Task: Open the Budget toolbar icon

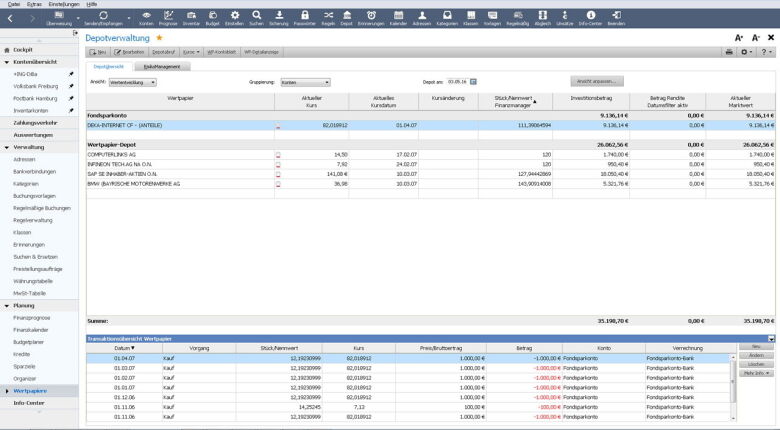Action: [212, 18]
